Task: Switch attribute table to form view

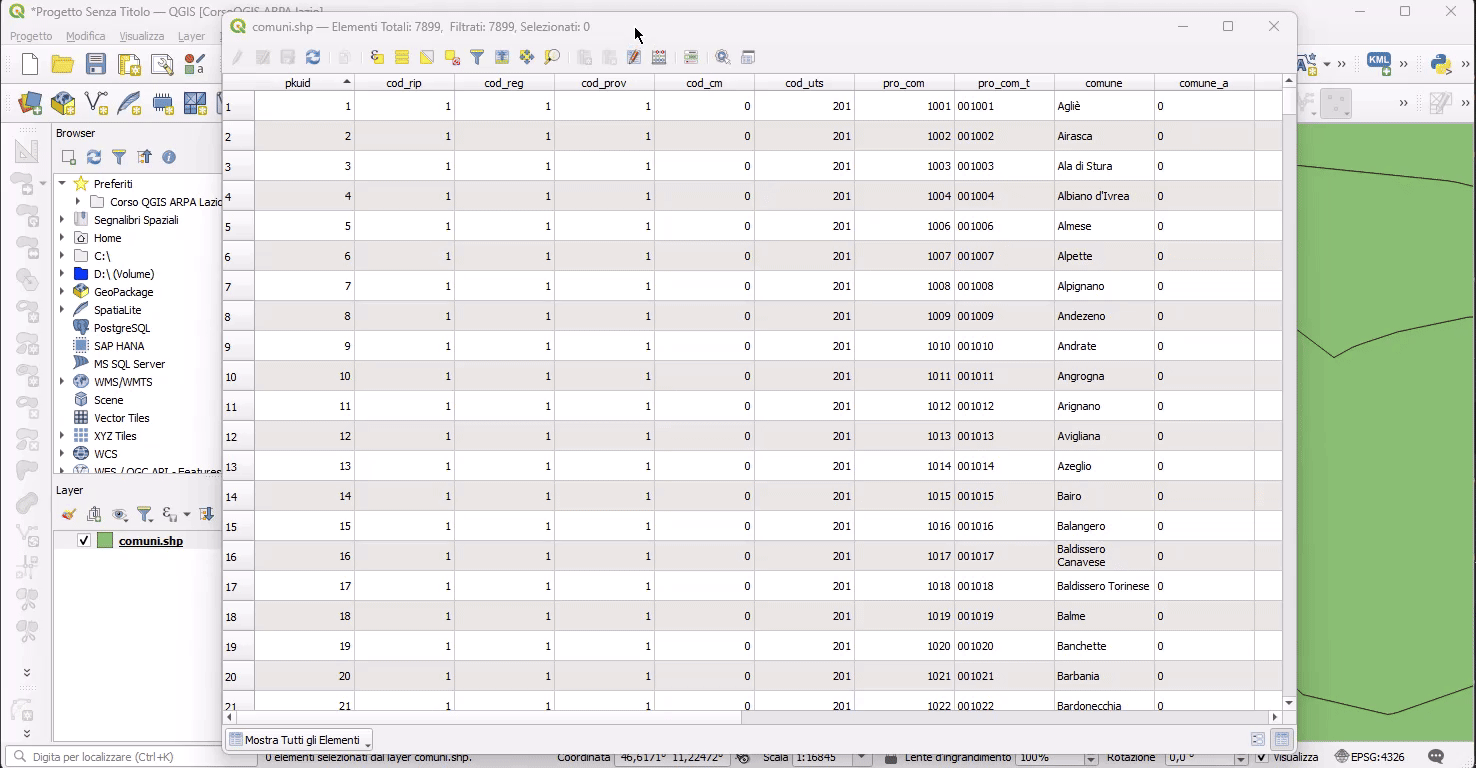Action: coord(1258,740)
